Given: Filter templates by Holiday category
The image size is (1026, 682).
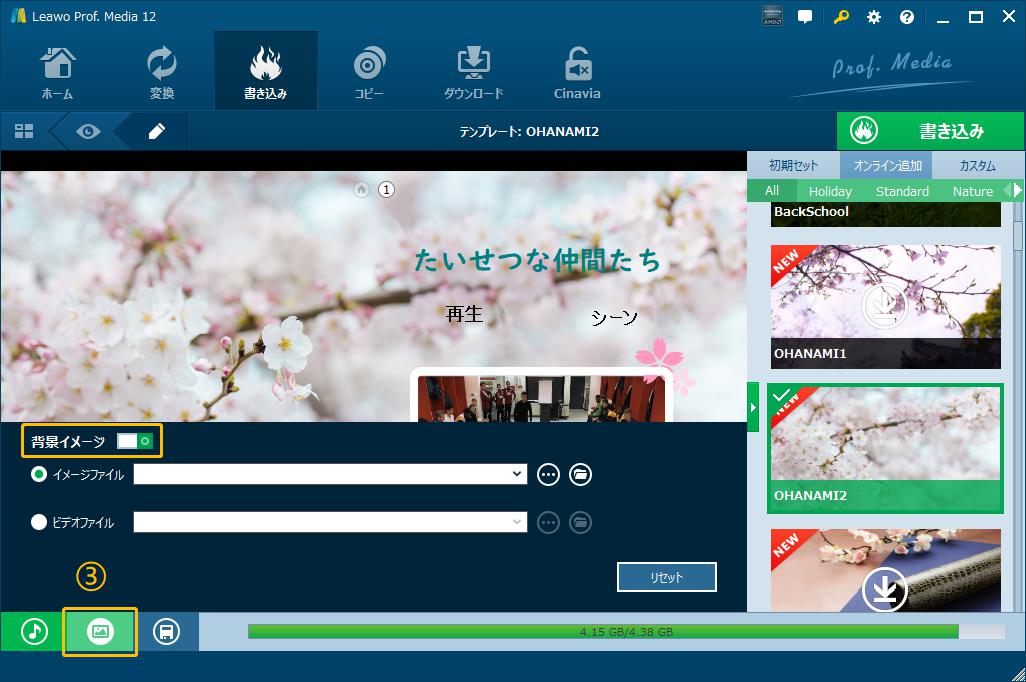Looking at the screenshot, I should pyautogui.click(x=830, y=191).
